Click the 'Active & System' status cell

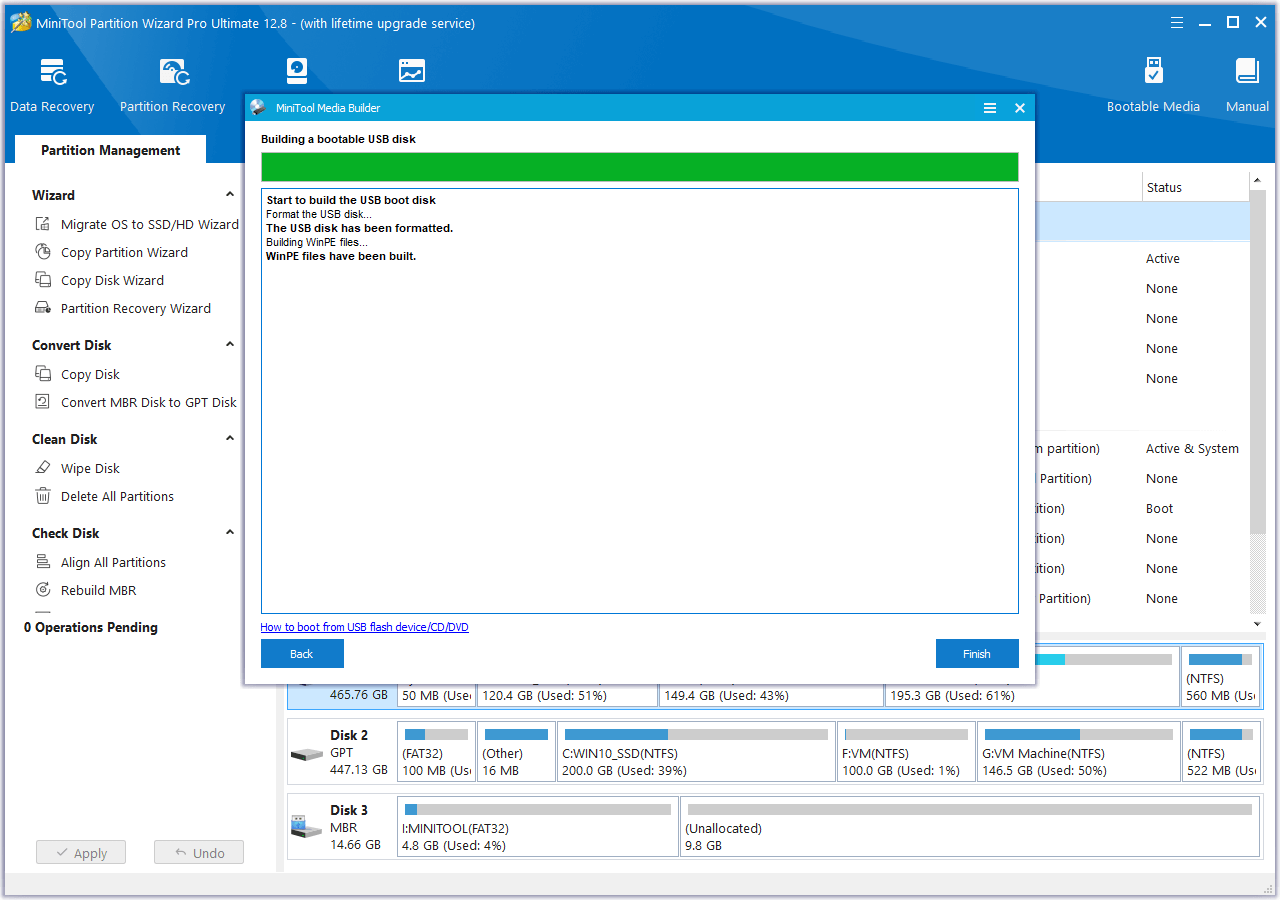coord(1192,449)
